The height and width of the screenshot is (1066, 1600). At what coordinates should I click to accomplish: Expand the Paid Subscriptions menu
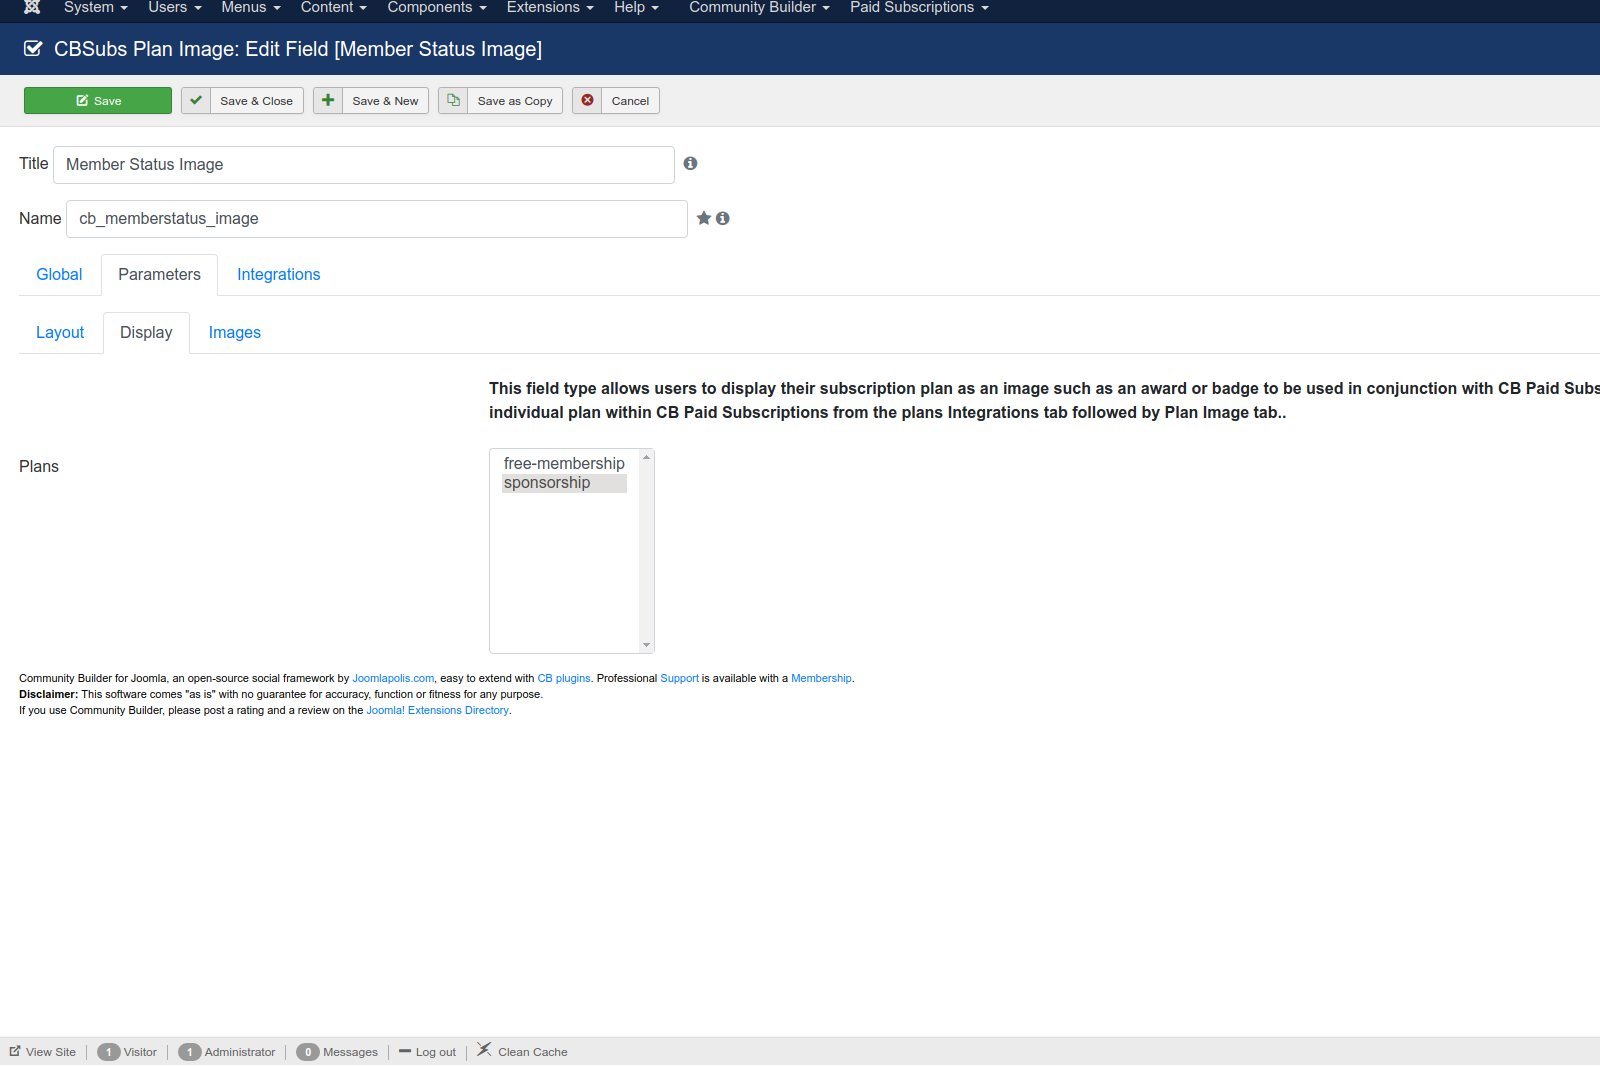click(919, 7)
